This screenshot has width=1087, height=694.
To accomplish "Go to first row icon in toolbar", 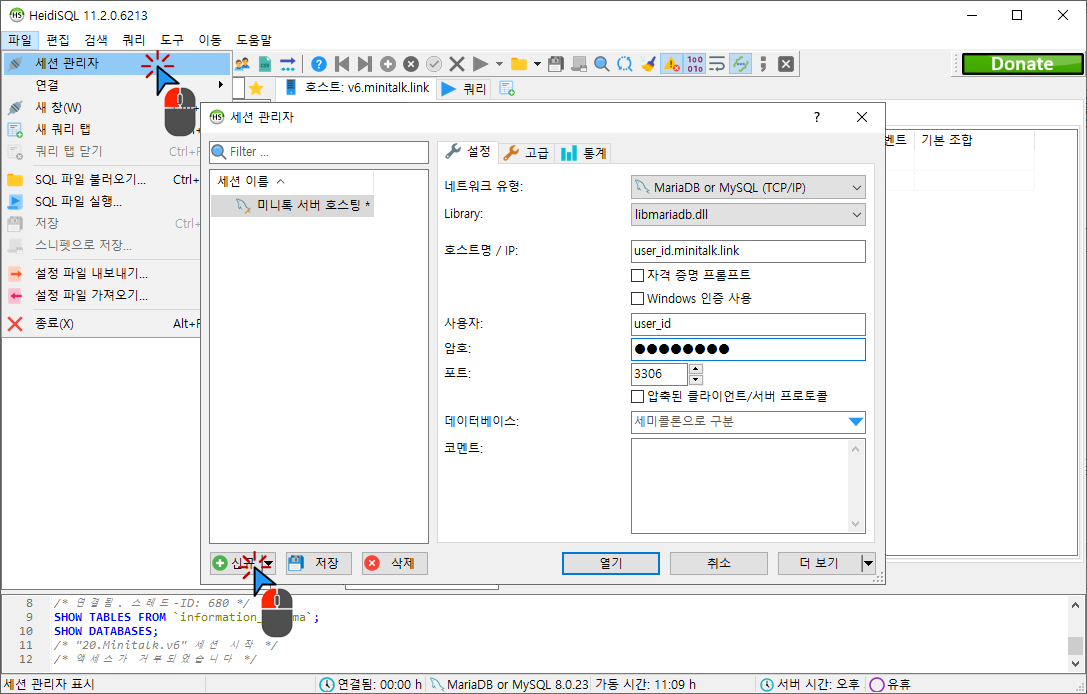I will [x=342, y=64].
